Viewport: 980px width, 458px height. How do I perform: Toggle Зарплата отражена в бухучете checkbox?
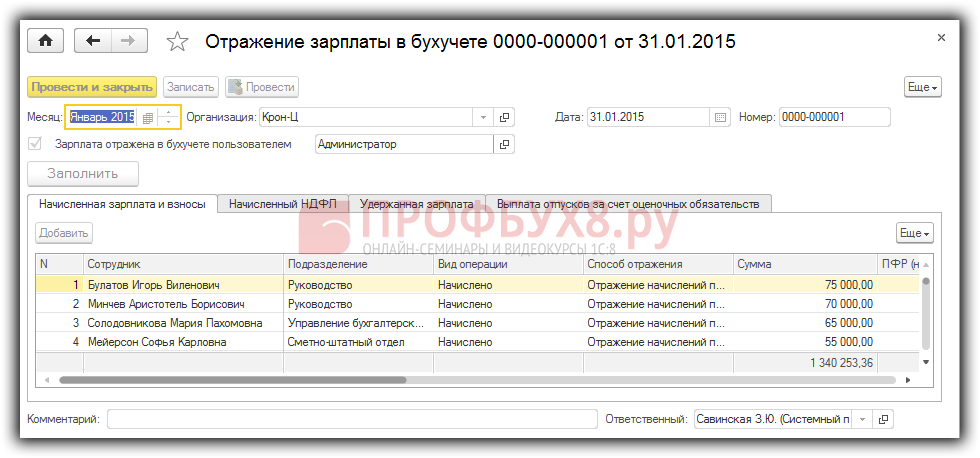pos(35,144)
